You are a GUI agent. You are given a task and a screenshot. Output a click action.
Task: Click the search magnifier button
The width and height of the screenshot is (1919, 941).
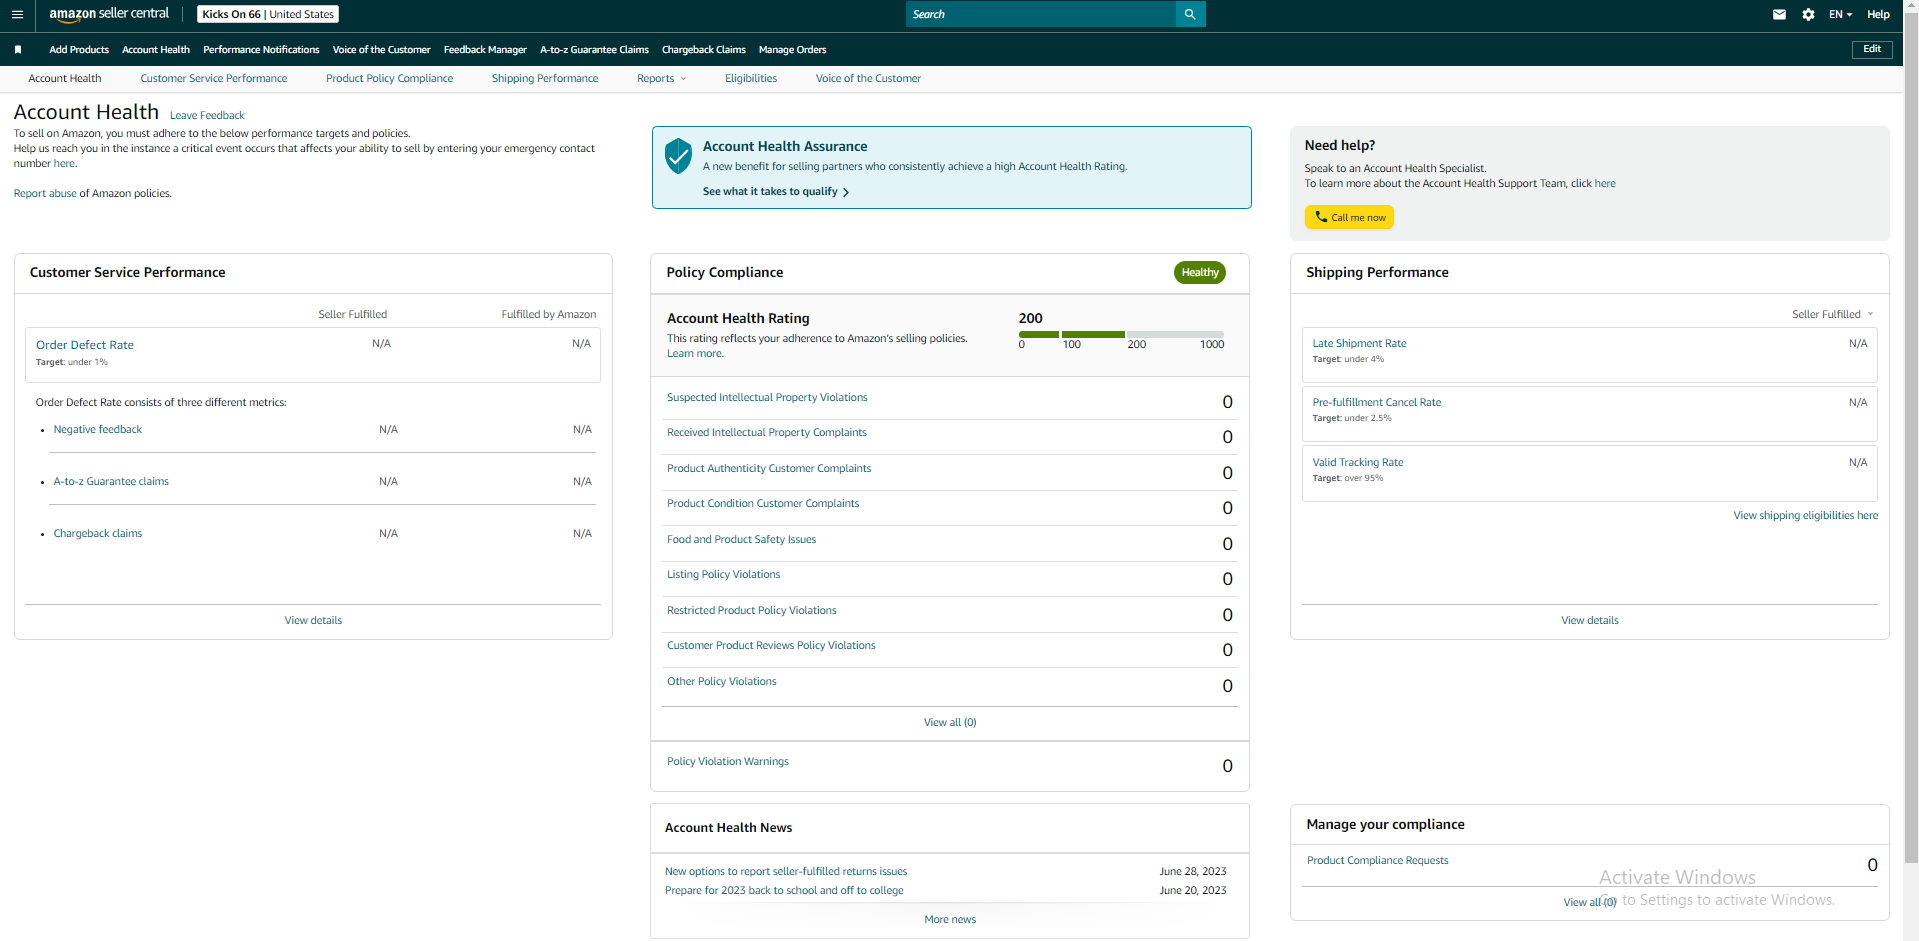coord(1190,14)
